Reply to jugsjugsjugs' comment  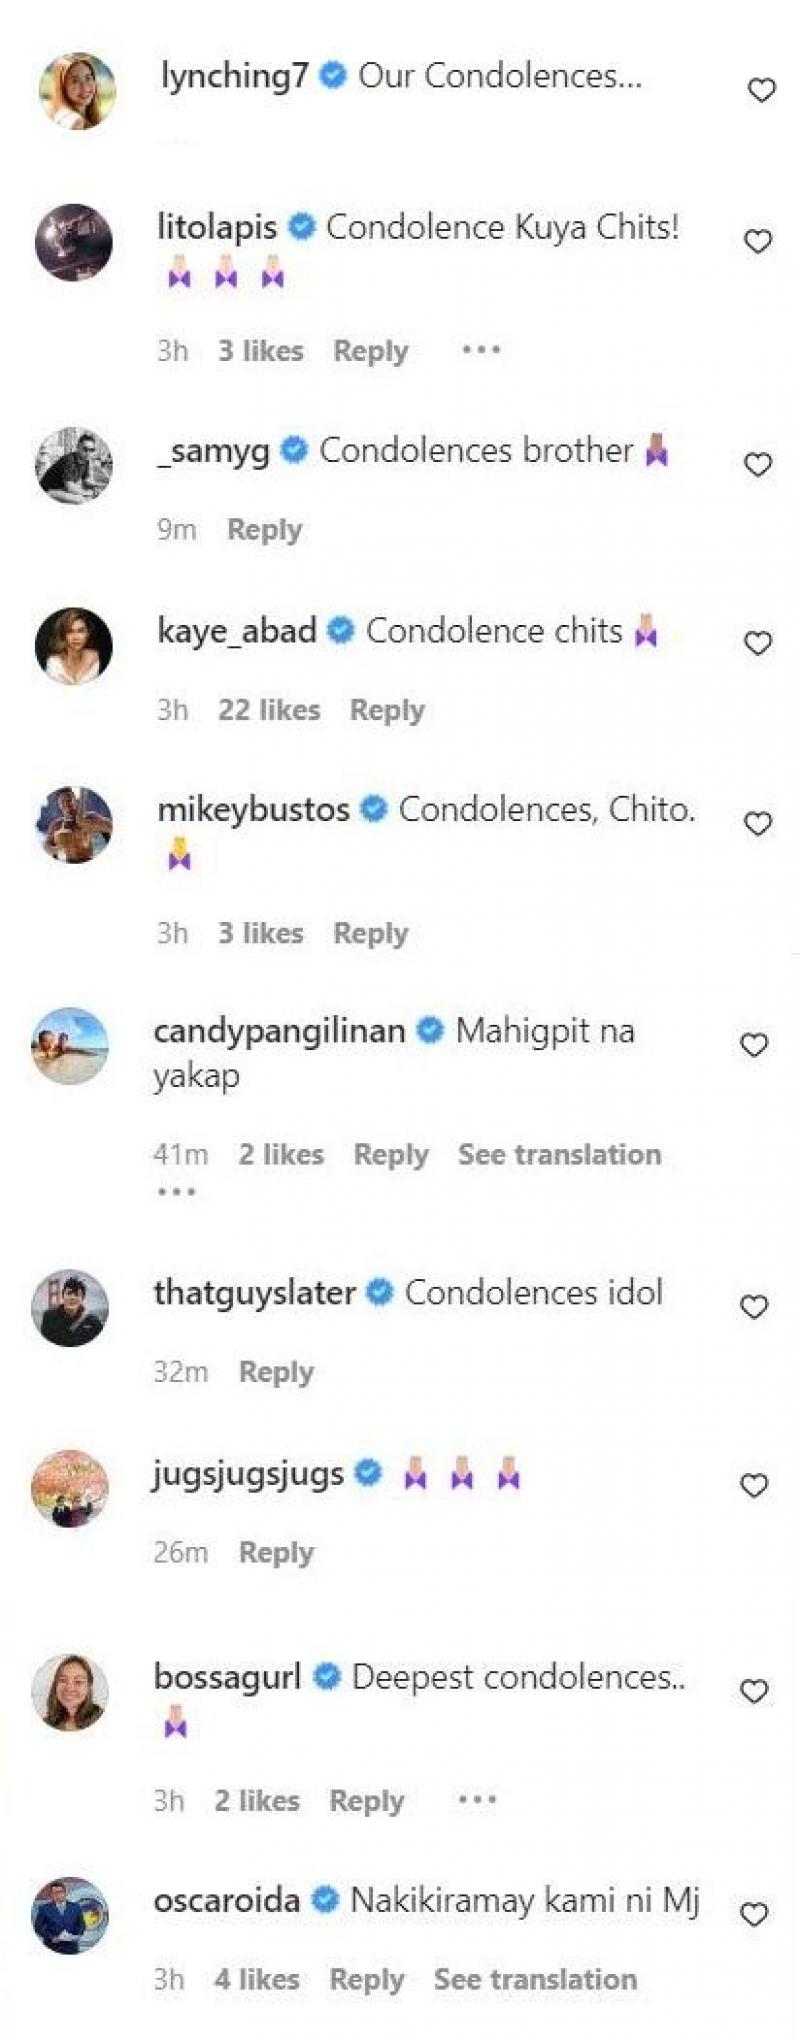pos(276,1552)
